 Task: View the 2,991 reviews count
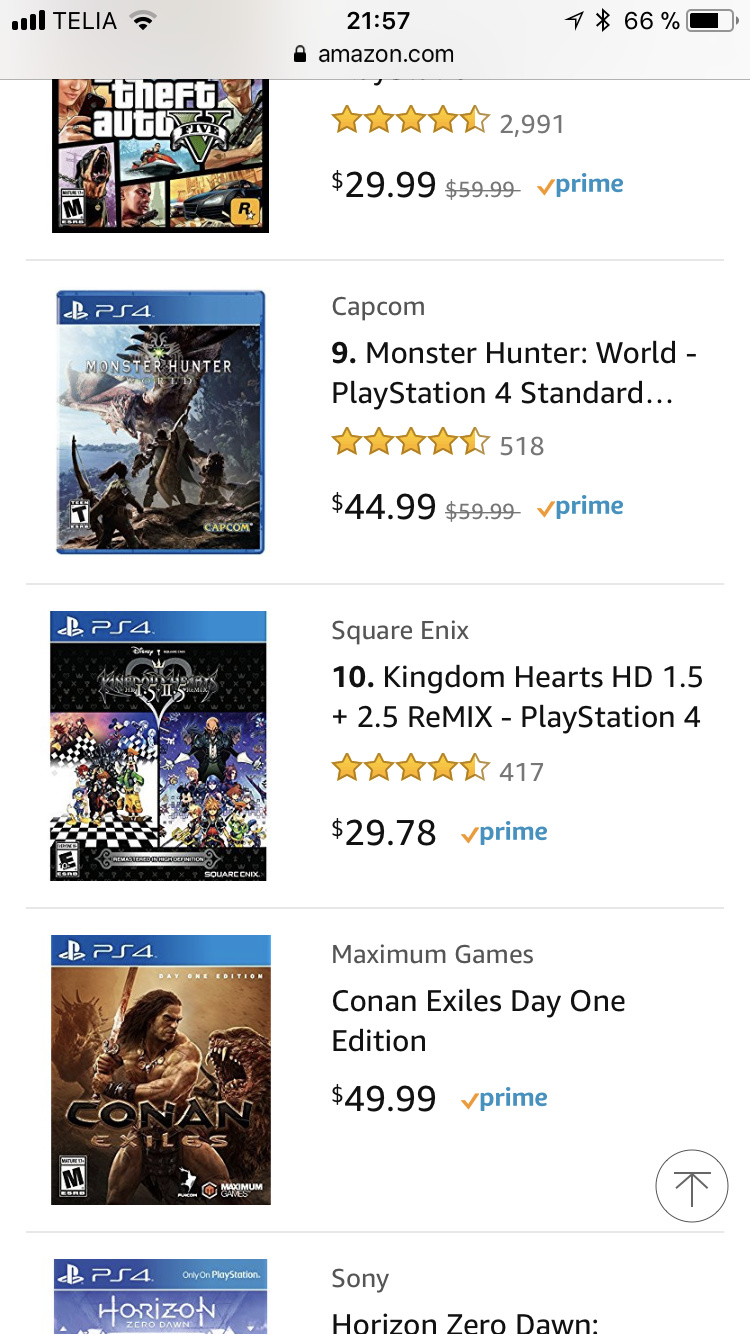532,124
